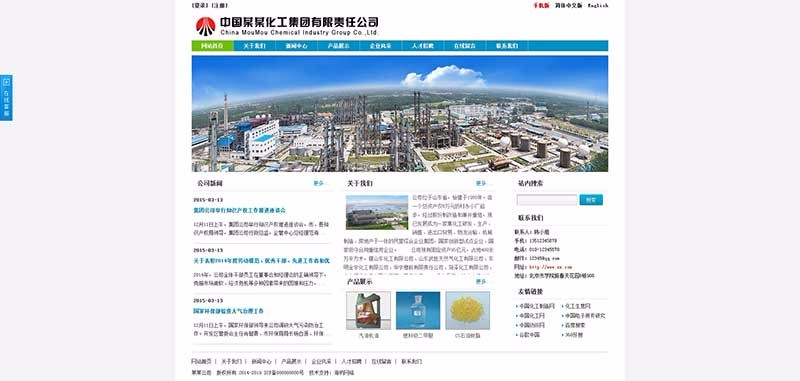Open friendly link 中国化工制造网
800x381 pixels.
(537, 307)
